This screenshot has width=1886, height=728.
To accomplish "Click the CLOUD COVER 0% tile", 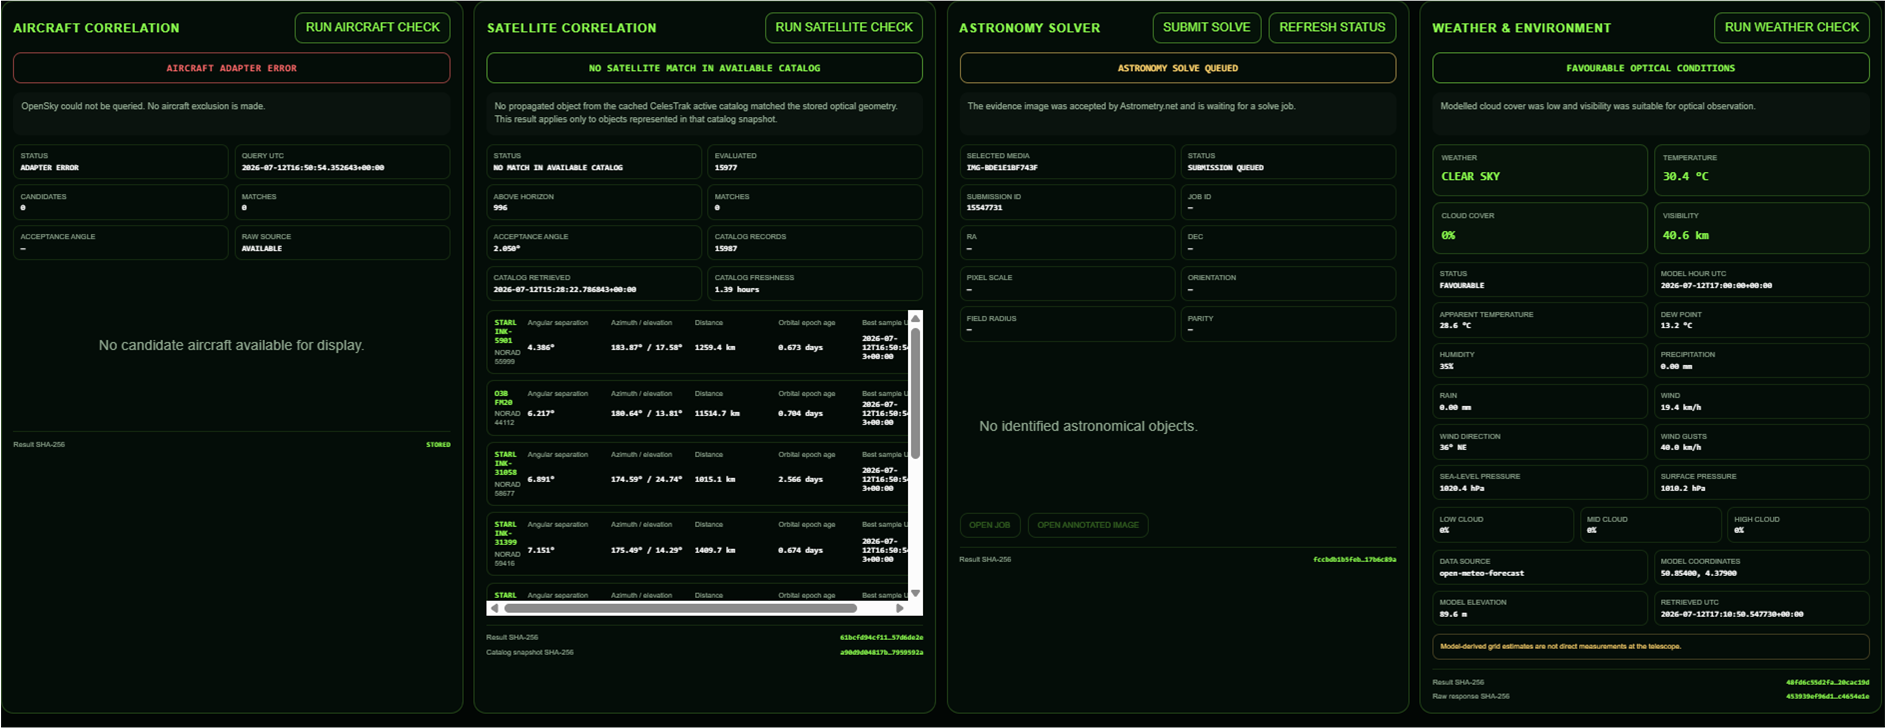I will pyautogui.click(x=1540, y=228).
